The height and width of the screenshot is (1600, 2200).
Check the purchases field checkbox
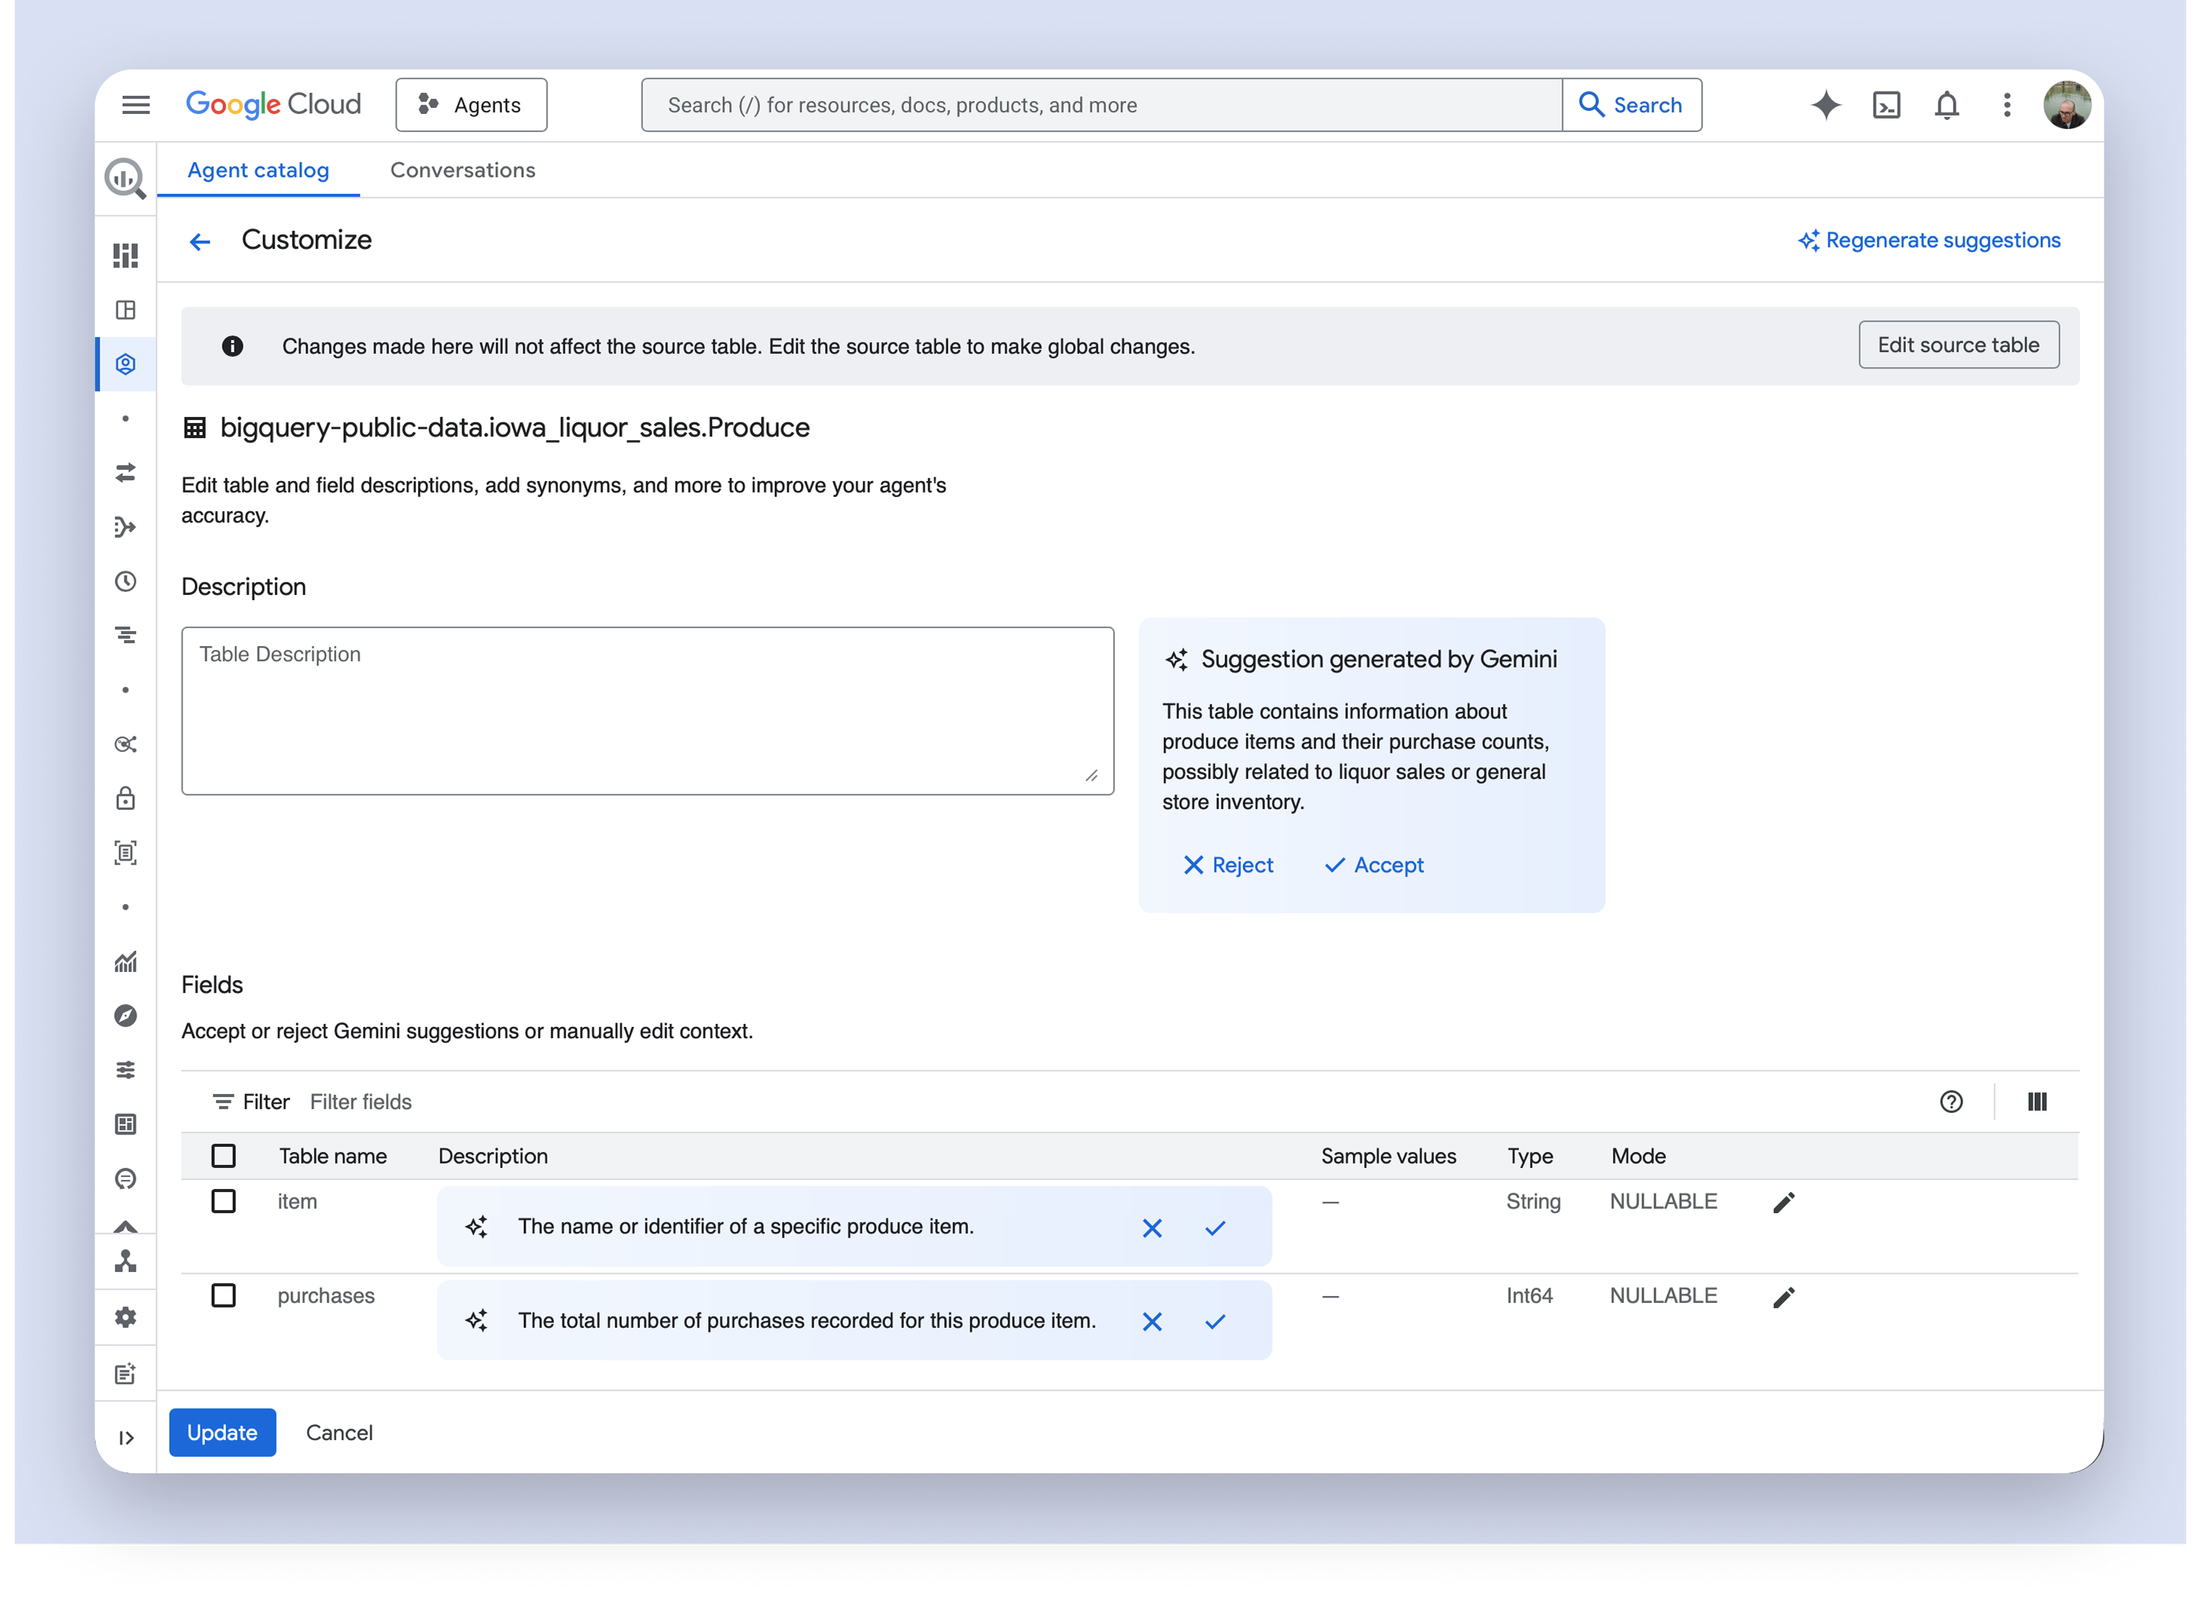(223, 1295)
